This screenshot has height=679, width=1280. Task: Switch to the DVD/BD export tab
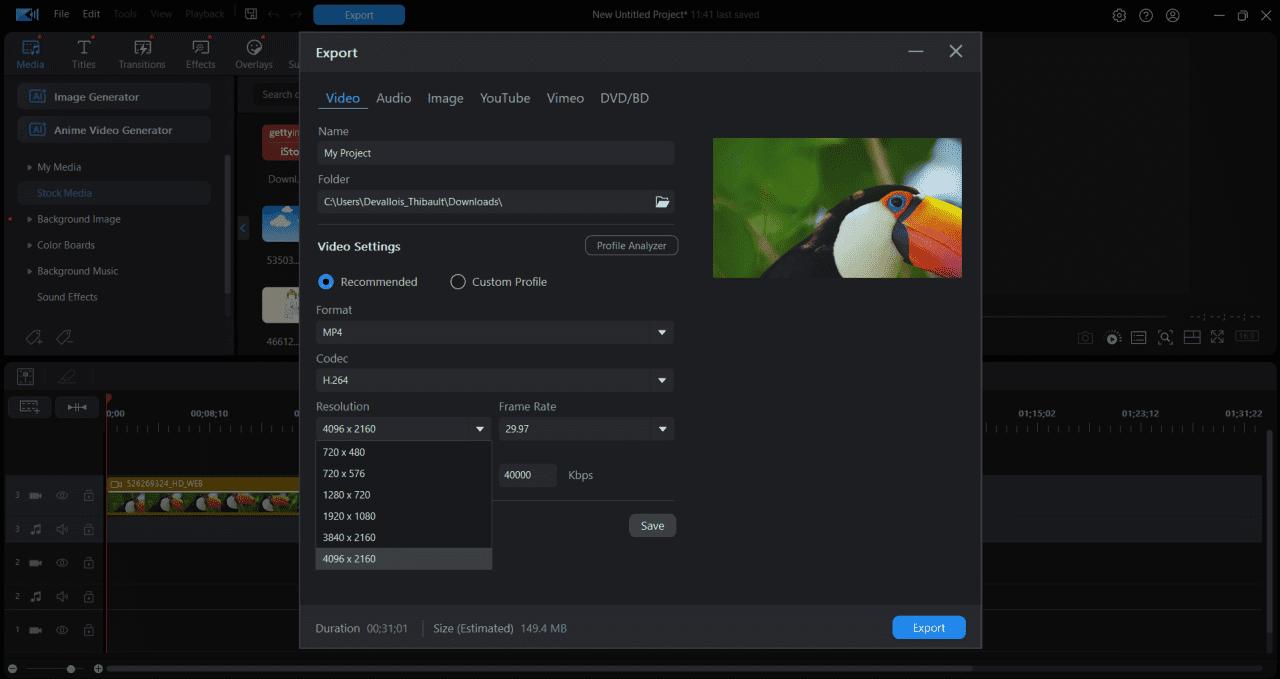(x=624, y=98)
